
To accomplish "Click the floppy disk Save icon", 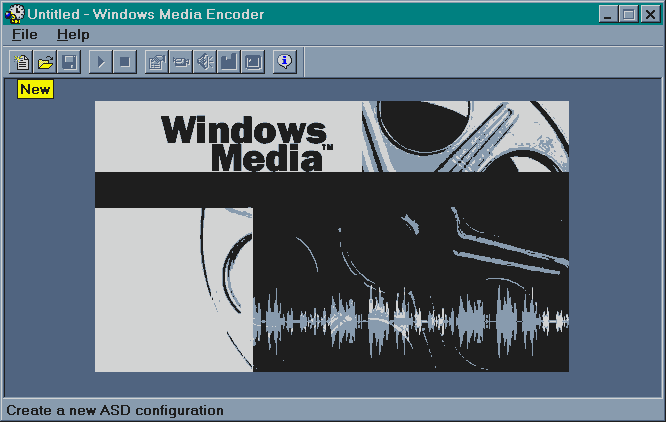I will (x=70, y=62).
